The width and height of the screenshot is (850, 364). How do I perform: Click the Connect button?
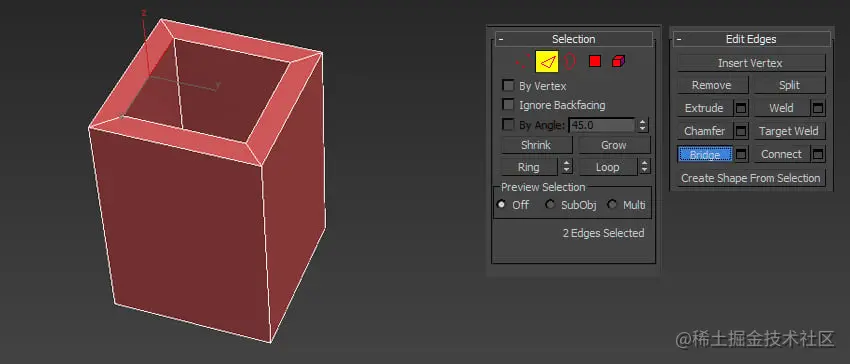pyautogui.click(x=782, y=155)
